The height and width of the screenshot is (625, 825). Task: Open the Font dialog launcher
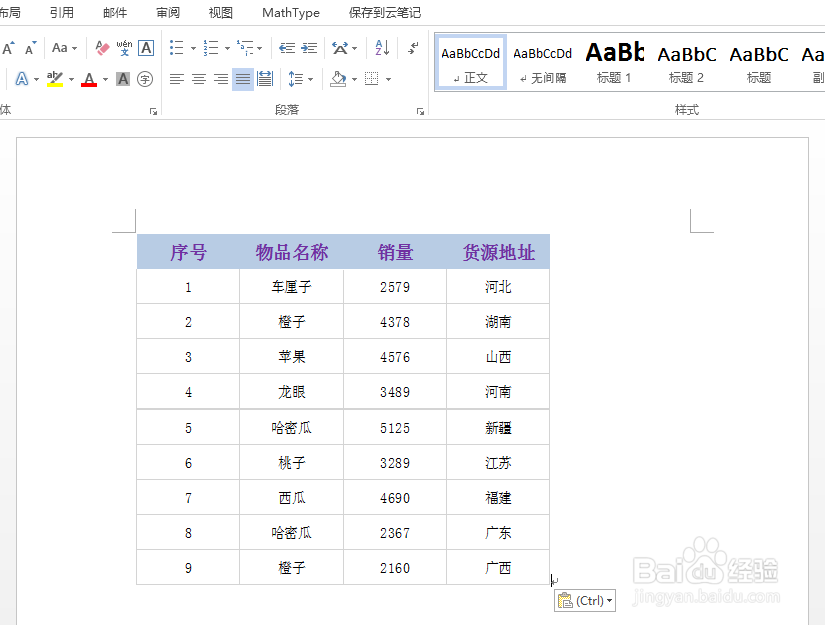153,111
